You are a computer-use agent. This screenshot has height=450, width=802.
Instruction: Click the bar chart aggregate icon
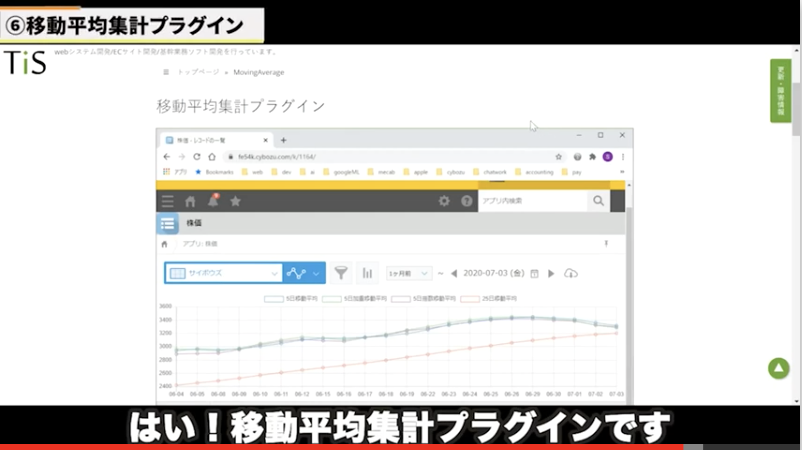(x=367, y=273)
